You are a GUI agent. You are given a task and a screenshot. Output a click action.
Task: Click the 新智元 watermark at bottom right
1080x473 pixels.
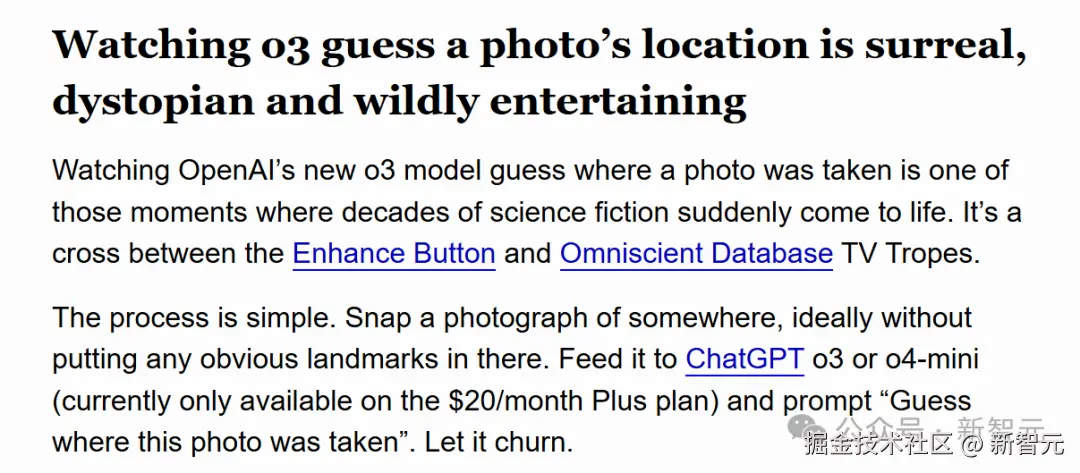(x=1027, y=446)
